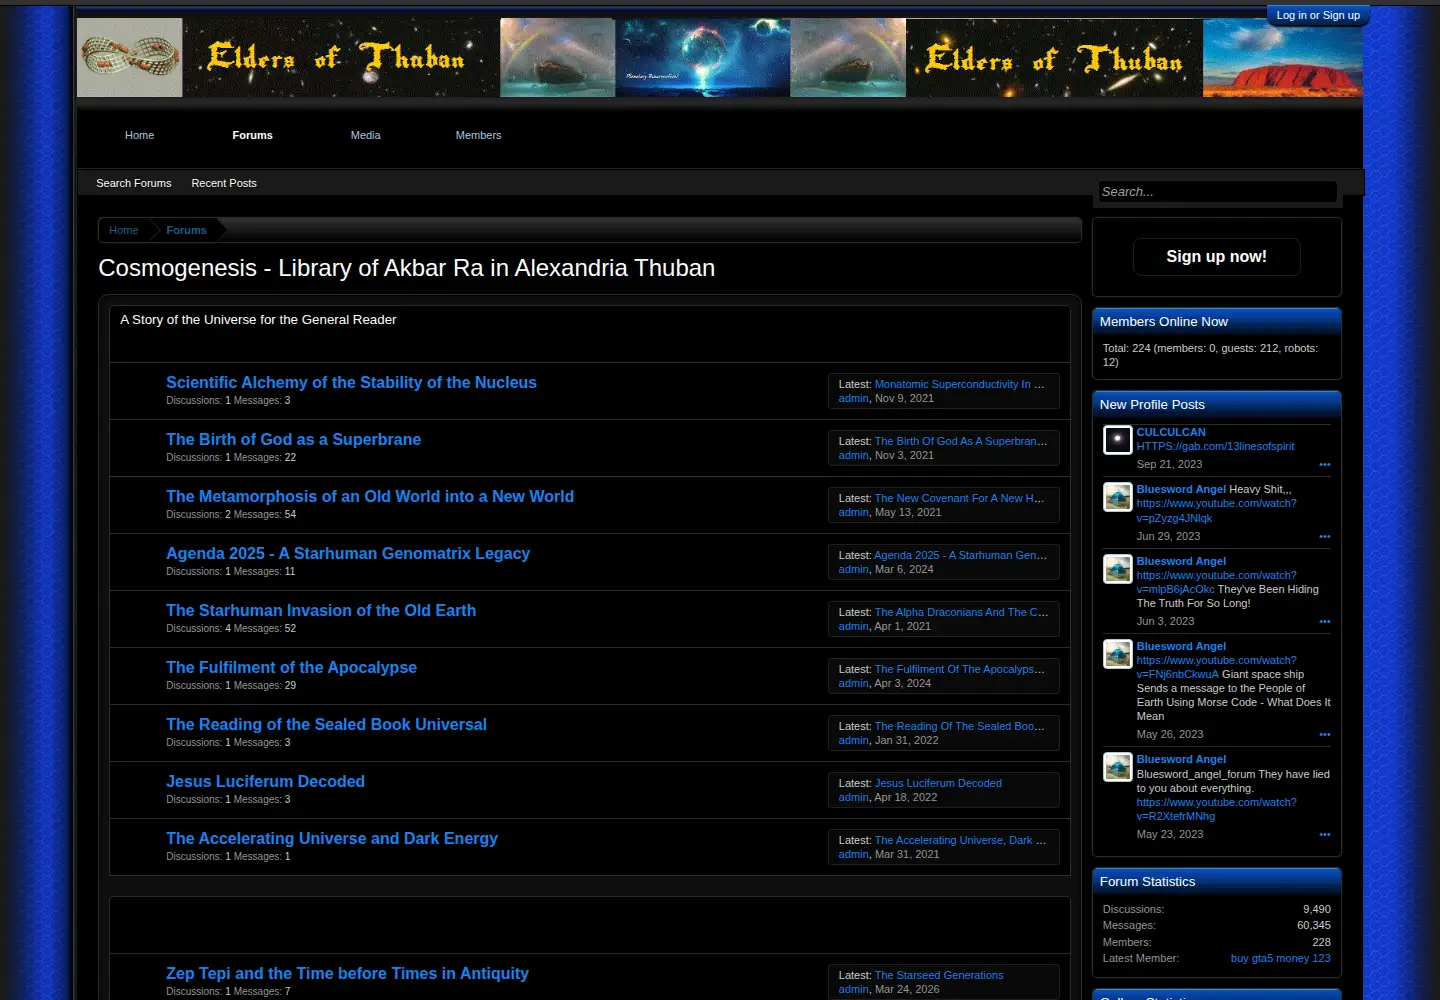Open the Recent Posts link

pyautogui.click(x=224, y=183)
